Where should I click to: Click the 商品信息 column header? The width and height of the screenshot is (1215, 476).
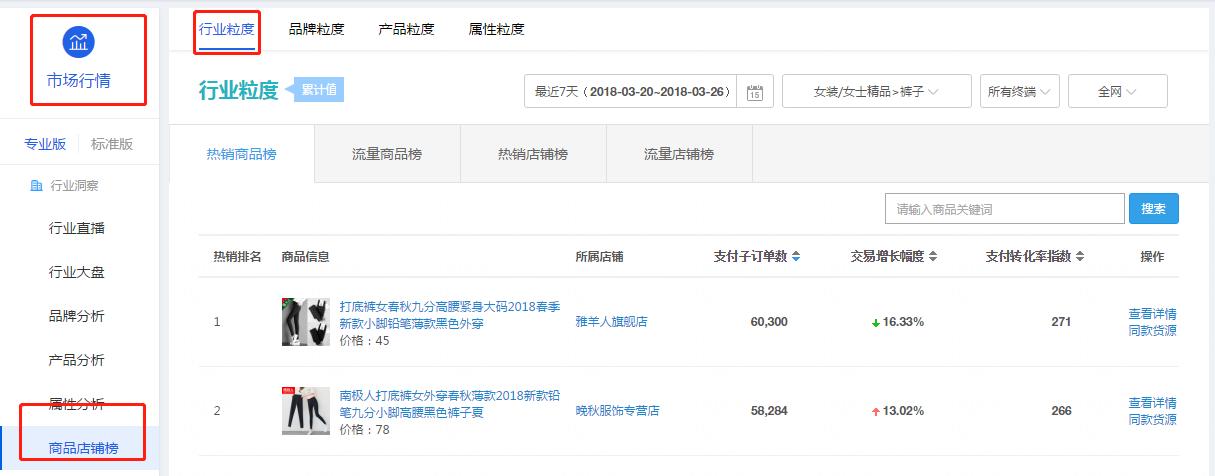coord(306,256)
